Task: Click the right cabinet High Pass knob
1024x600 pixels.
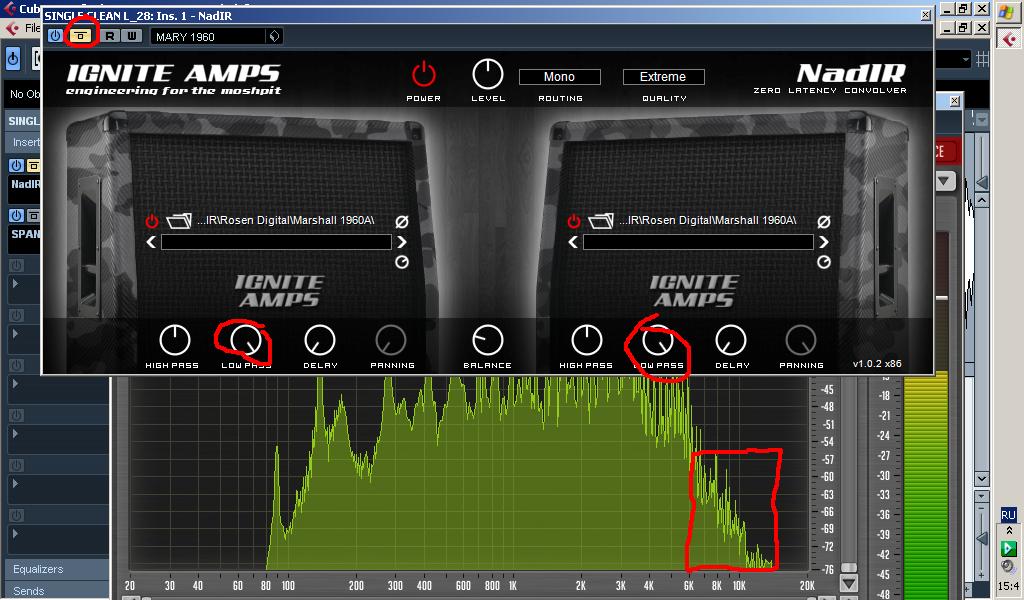Action: tap(586, 340)
